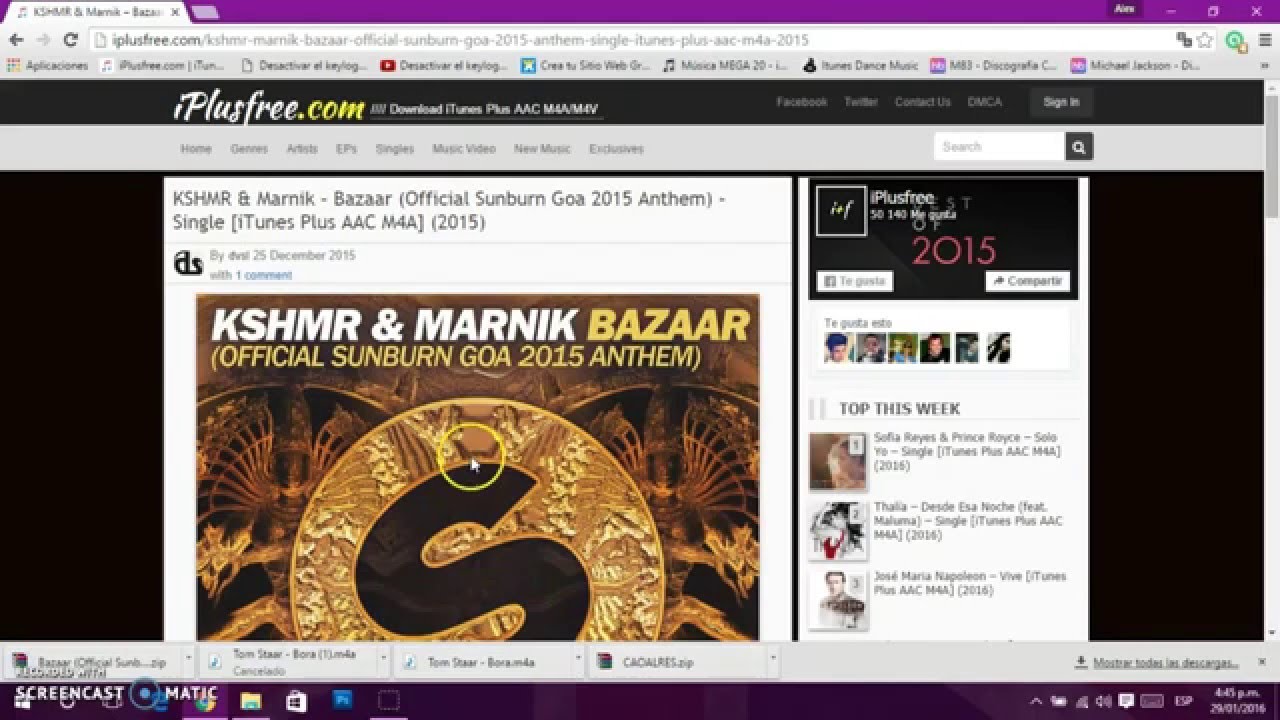Open Thalía – Desde Esa Noche post
Screen dimensions: 1280x720
[x=968, y=521]
